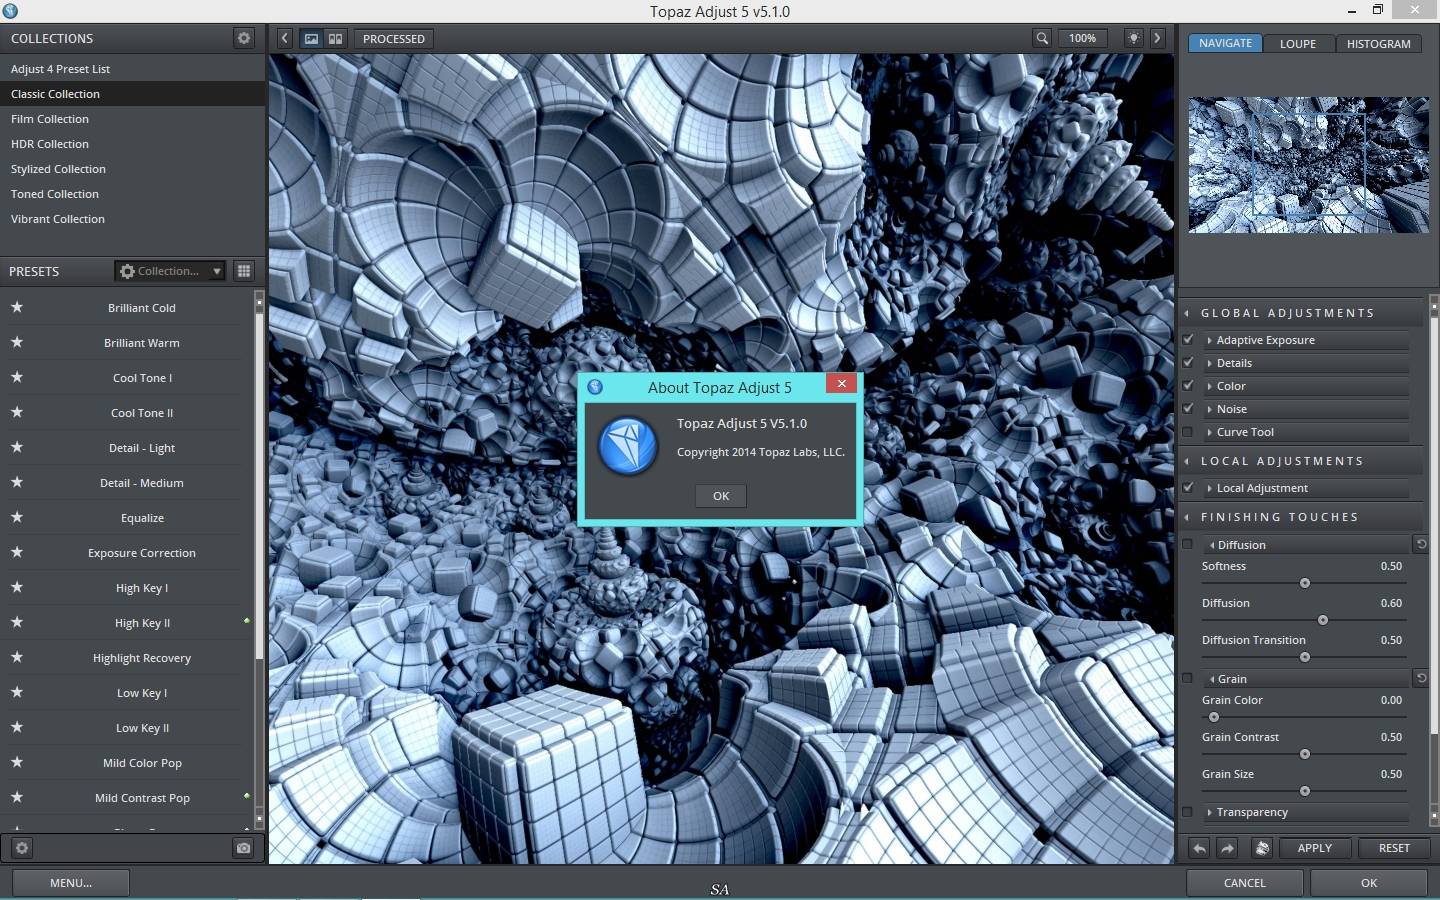Image resolution: width=1440 pixels, height=900 pixels.
Task: Expand the Color section
Action: point(1304,386)
